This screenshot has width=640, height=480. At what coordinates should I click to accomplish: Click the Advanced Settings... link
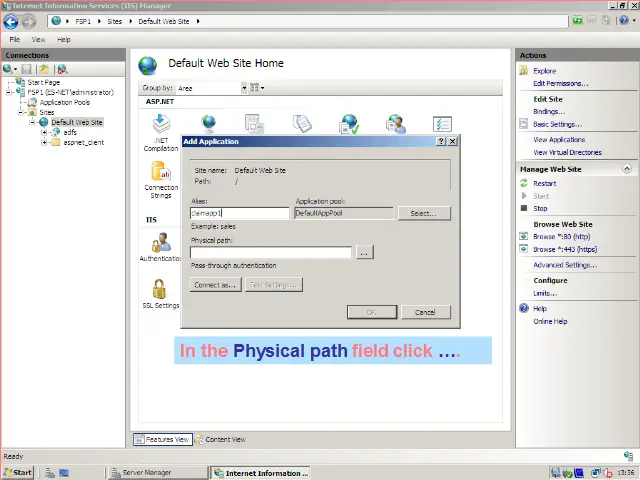[565, 265]
